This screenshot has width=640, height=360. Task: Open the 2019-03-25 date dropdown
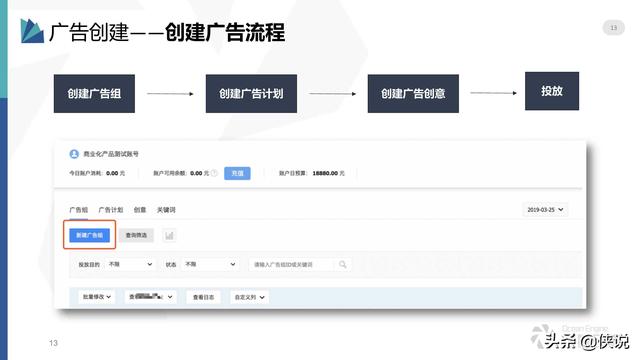click(545, 209)
